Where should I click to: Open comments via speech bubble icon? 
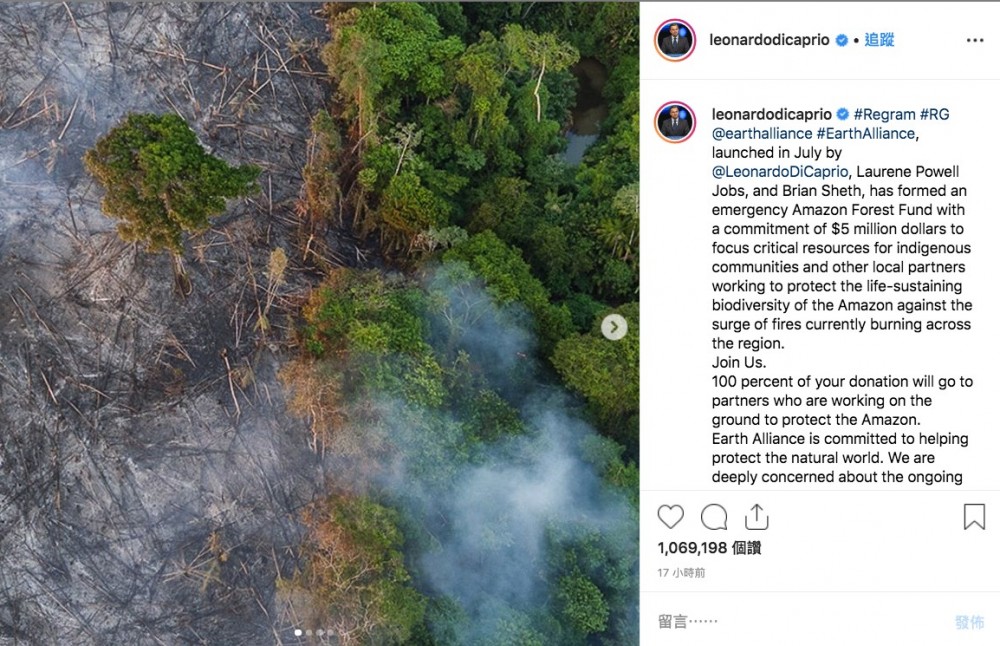(714, 517)
